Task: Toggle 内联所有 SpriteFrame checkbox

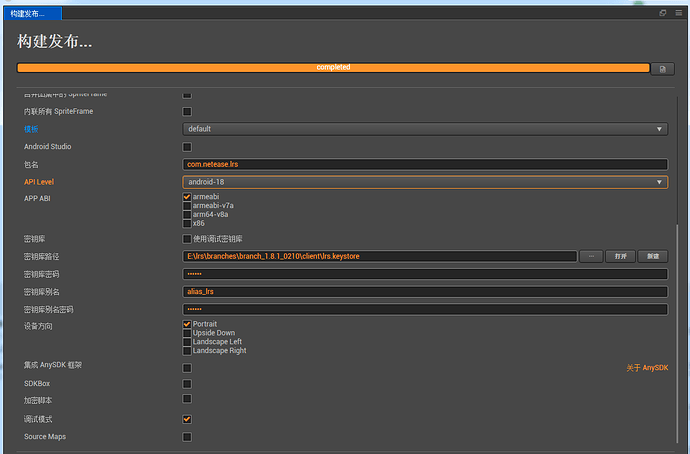Action: [x=187, y=111]
